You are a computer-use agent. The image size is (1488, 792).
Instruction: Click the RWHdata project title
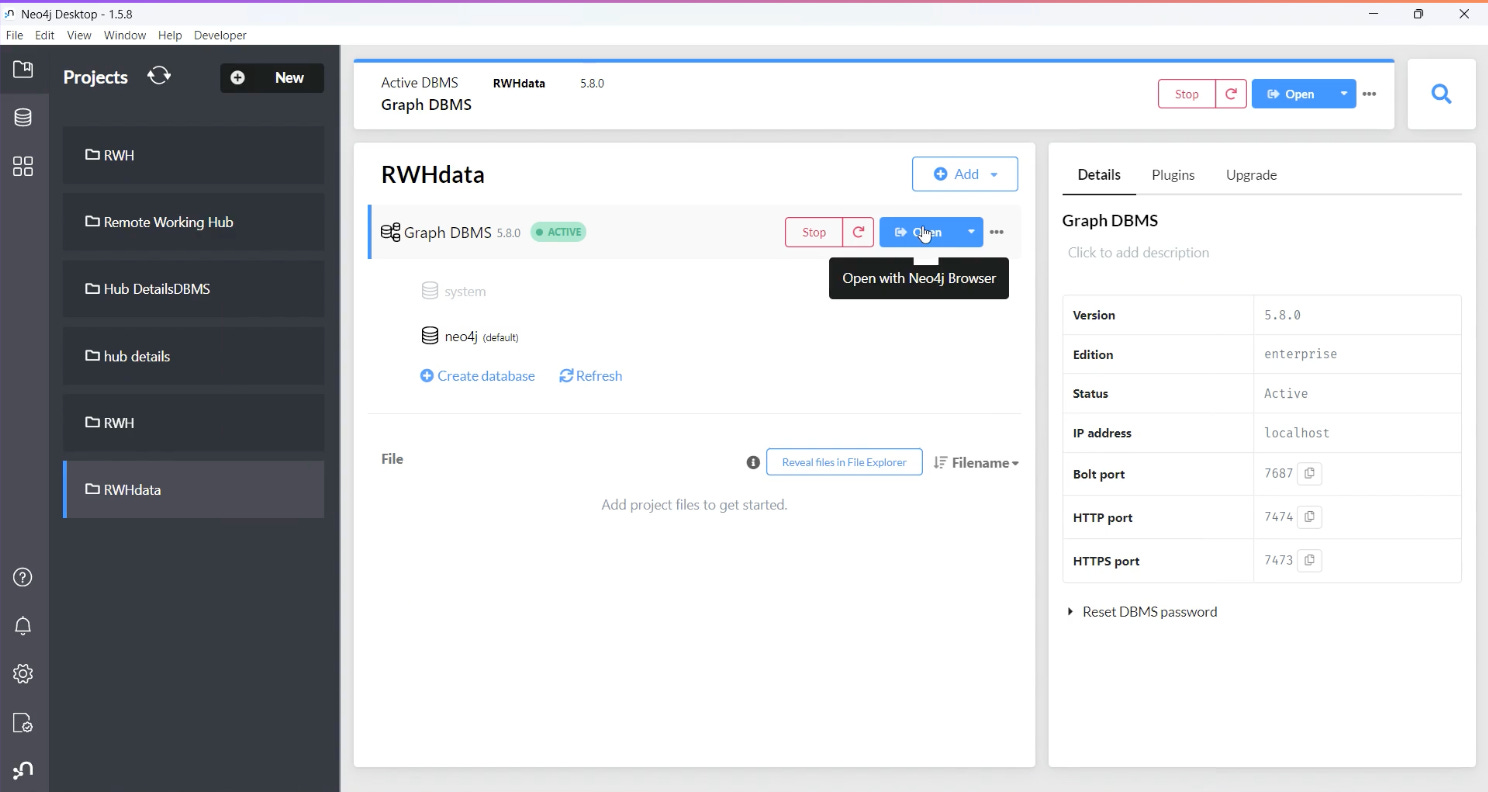coord(433,175)
